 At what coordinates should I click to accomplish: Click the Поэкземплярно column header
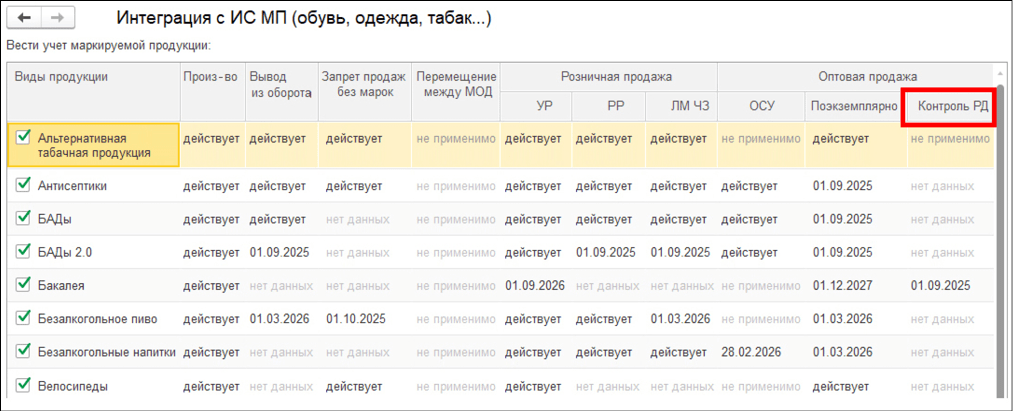(x=851, y=105)
